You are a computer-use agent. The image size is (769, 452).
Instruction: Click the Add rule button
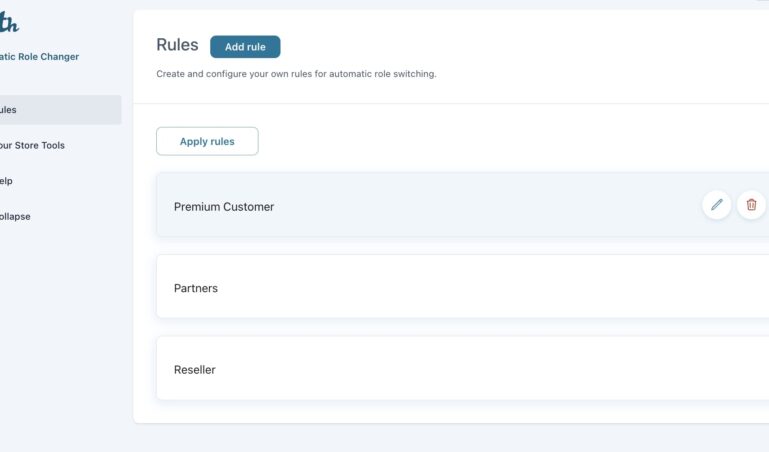pos(245,47)
